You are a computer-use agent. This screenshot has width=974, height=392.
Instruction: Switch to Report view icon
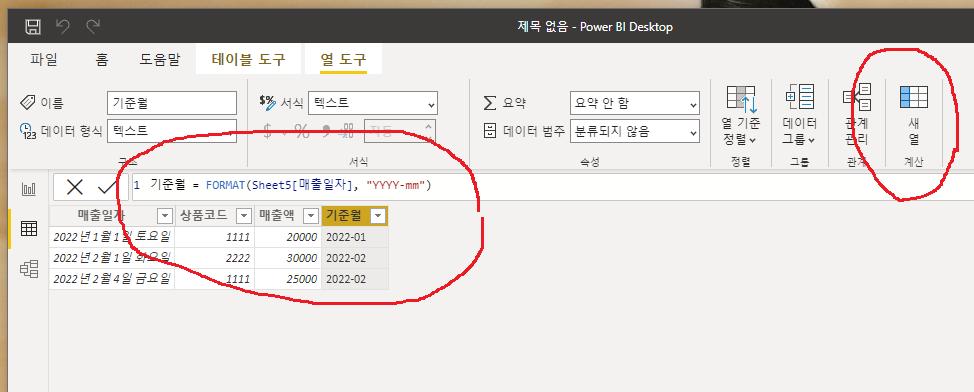click(29, 189)
